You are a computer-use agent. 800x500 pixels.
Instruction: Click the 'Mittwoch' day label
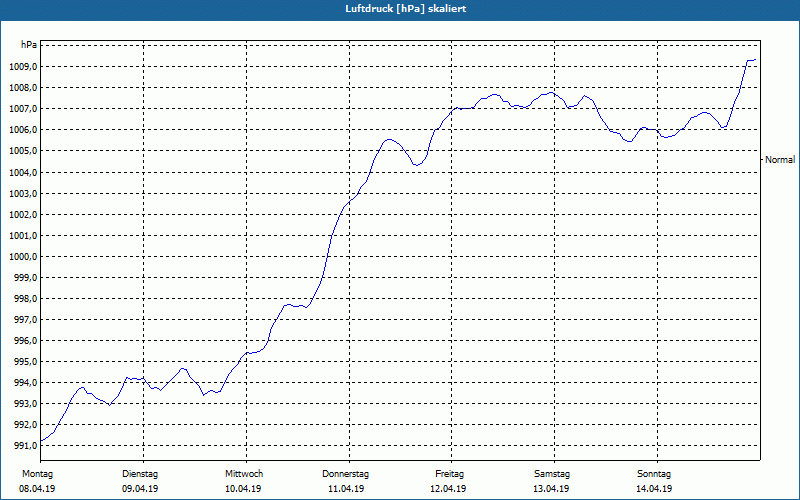[244, 474]
